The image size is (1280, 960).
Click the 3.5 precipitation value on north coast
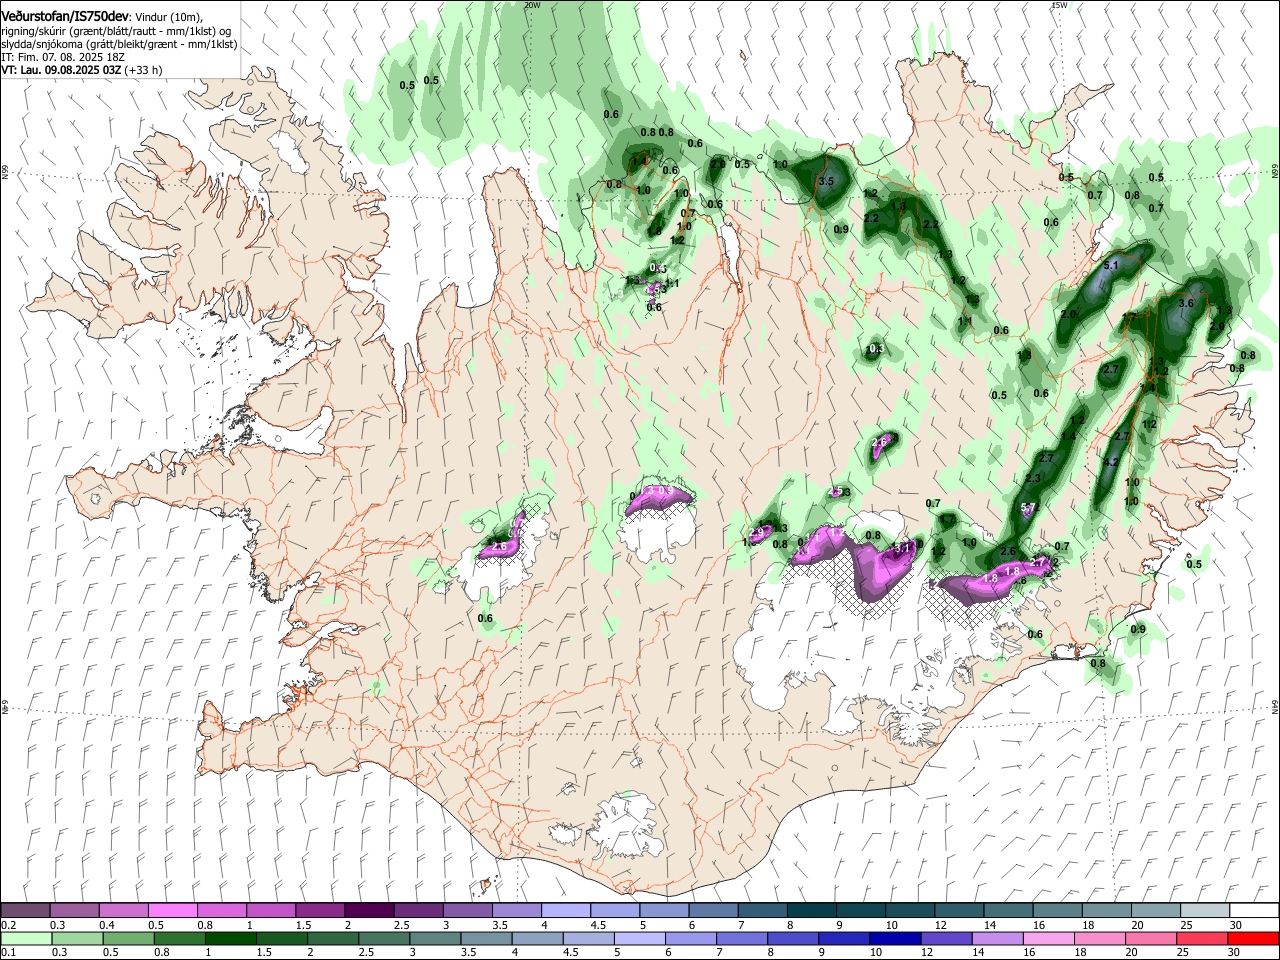coord(826,182)
